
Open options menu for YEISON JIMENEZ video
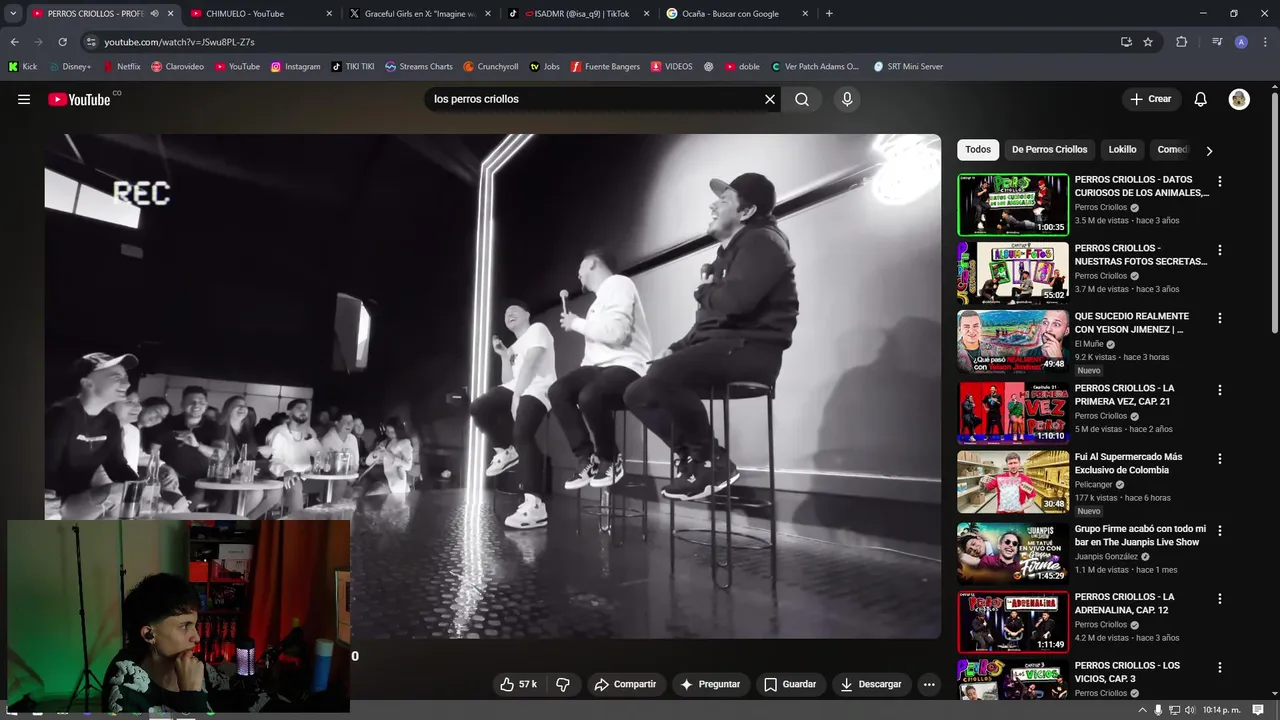tap(1219, 318)
